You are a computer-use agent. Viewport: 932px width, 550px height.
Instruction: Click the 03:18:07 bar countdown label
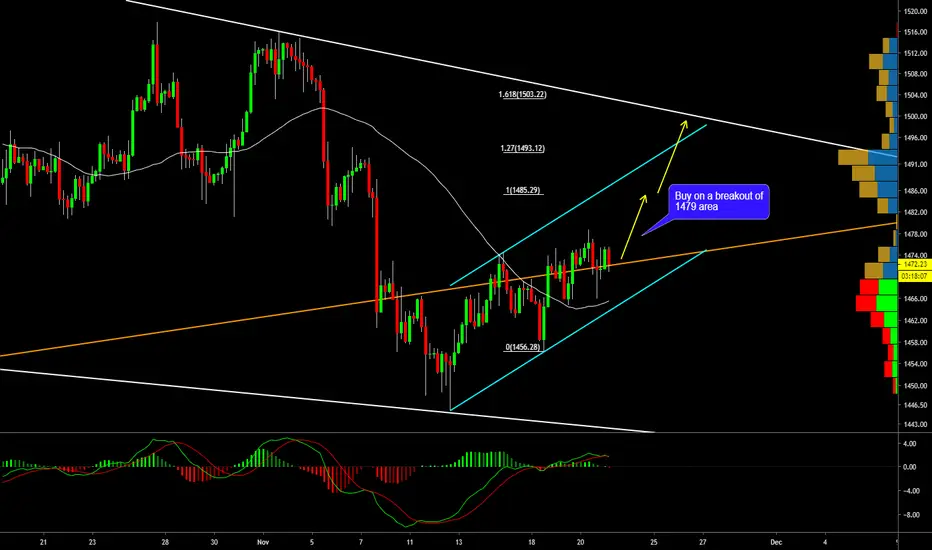[915, 276]
